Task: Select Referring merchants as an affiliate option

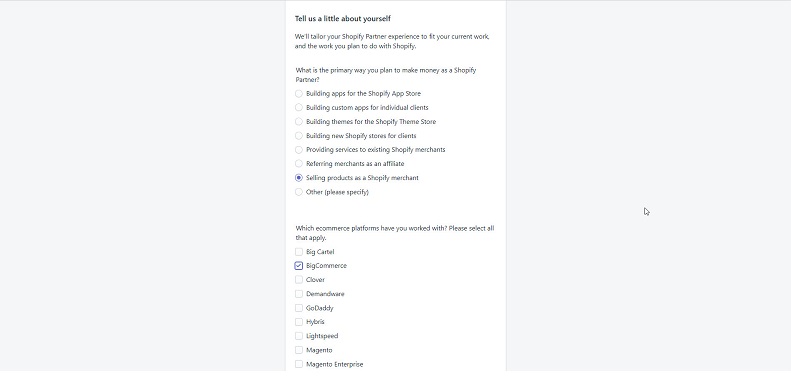Action: coord(299,164)
